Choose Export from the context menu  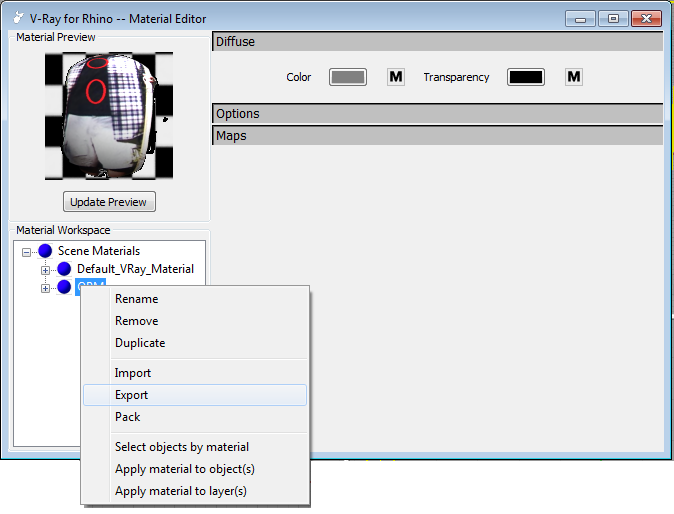click(x=195, y=395)
